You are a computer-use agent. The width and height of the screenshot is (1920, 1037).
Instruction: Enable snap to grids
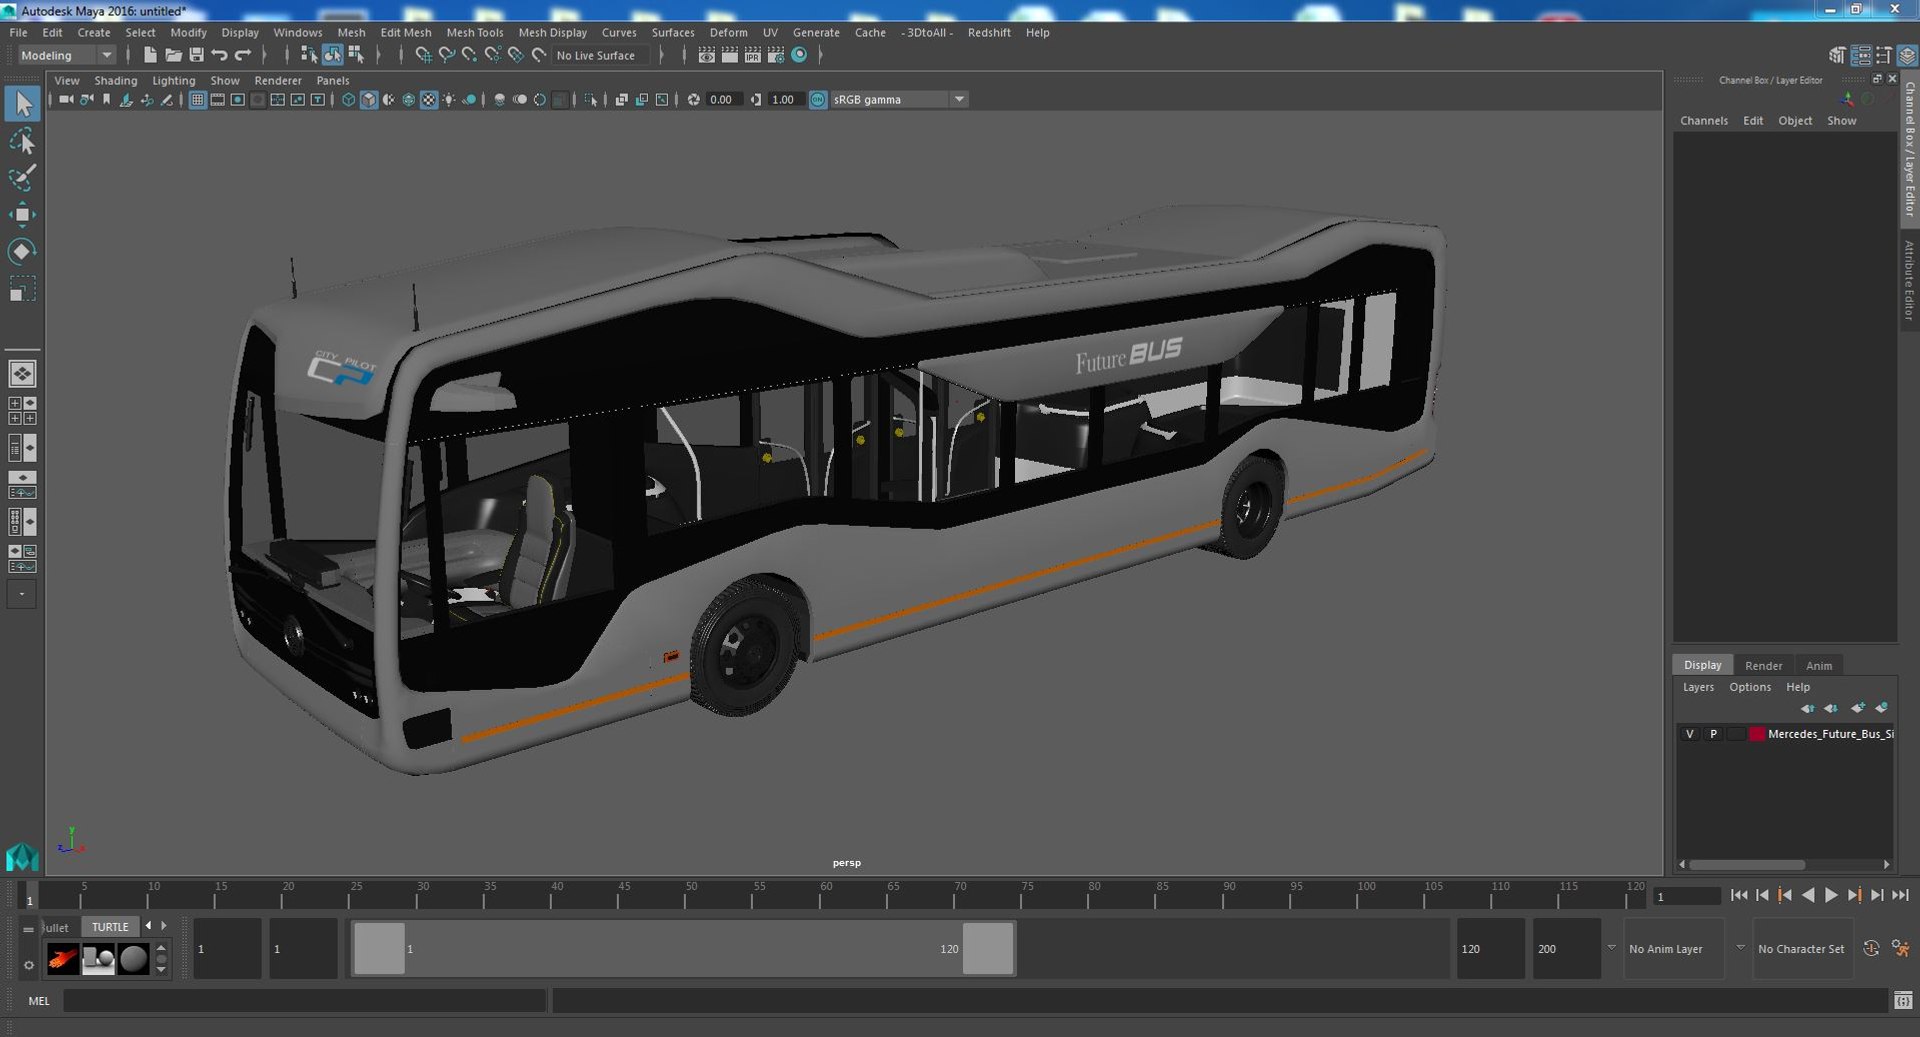point(423,55)
